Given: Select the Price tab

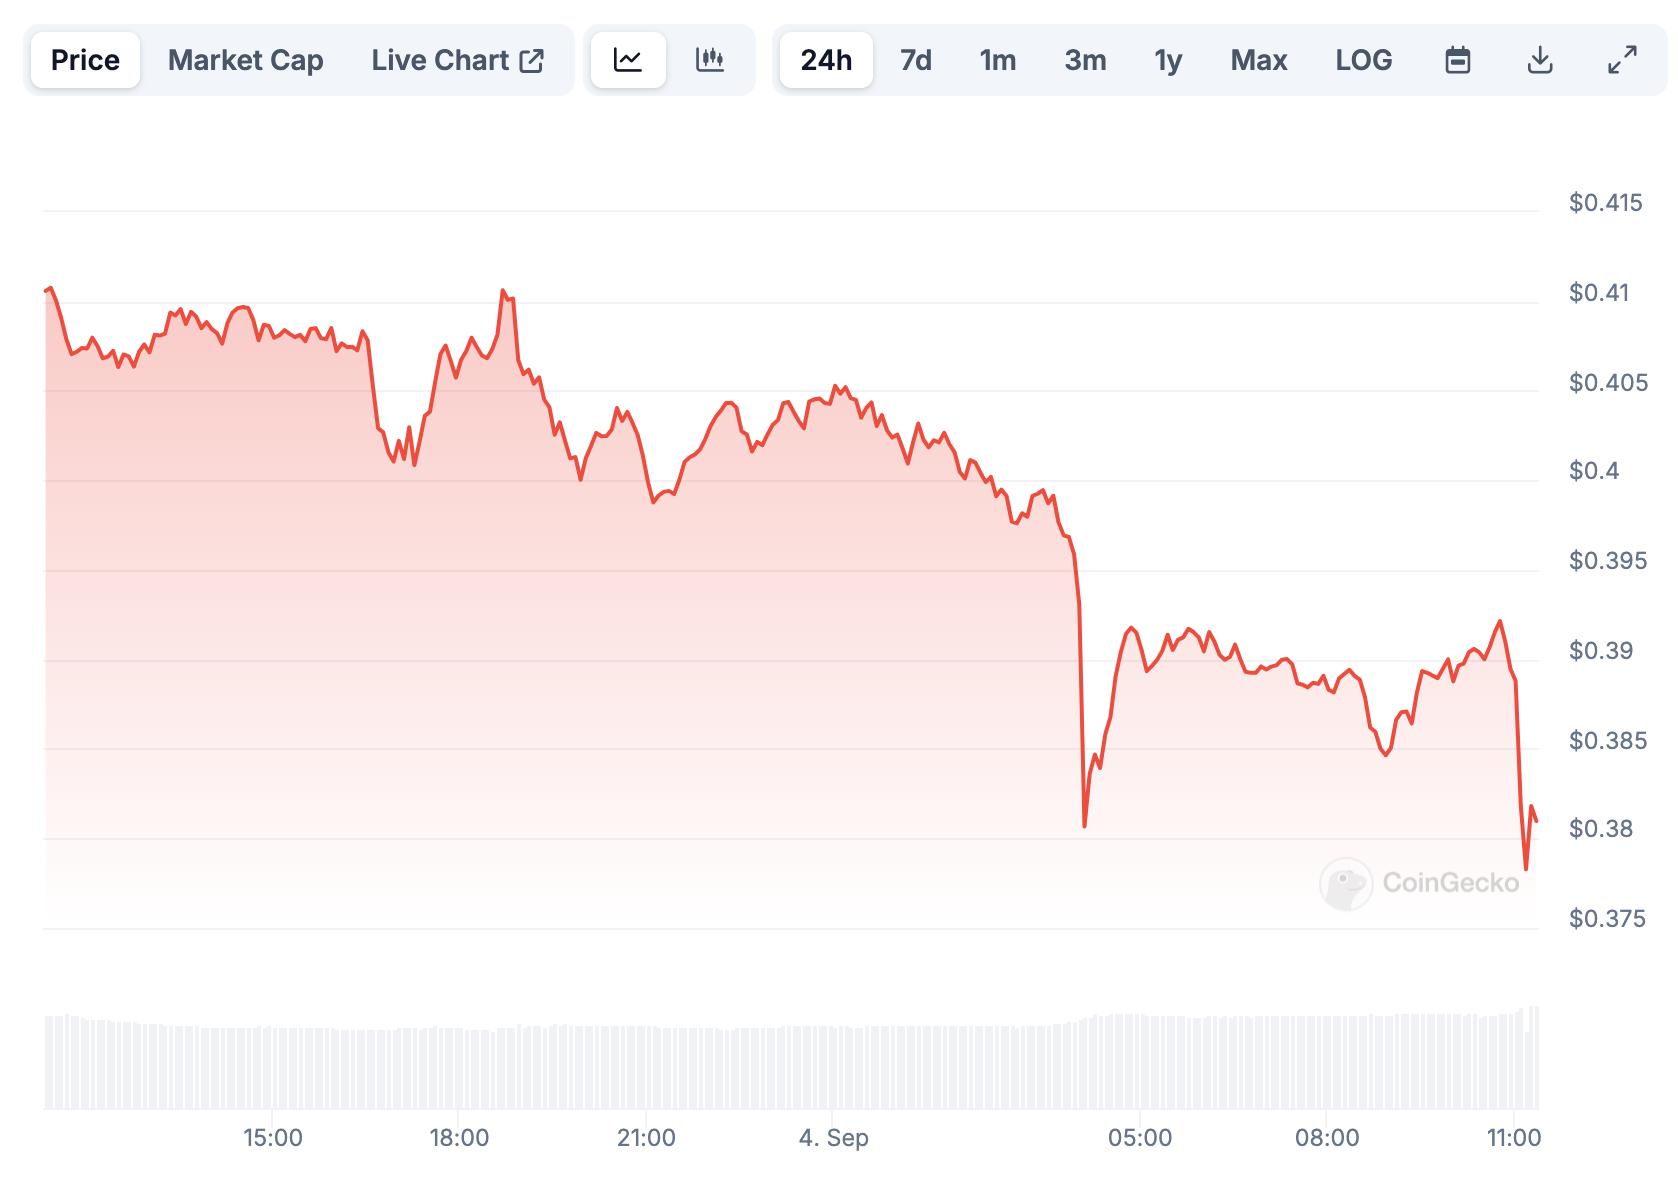Looking at the screenshot, I should point(85,60).
